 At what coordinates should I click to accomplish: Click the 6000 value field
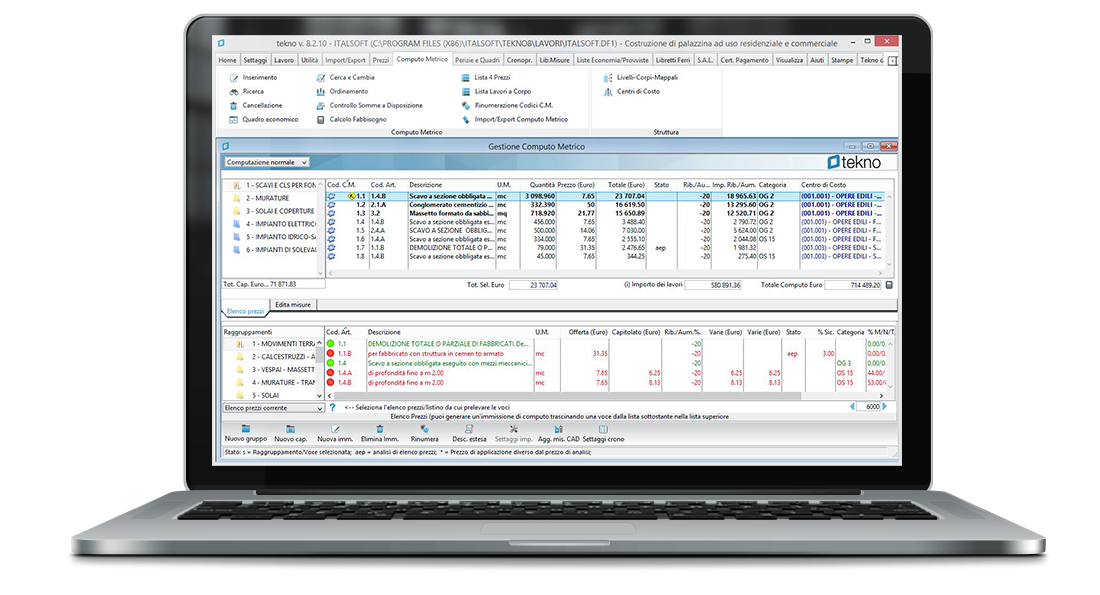pos(869,407)
